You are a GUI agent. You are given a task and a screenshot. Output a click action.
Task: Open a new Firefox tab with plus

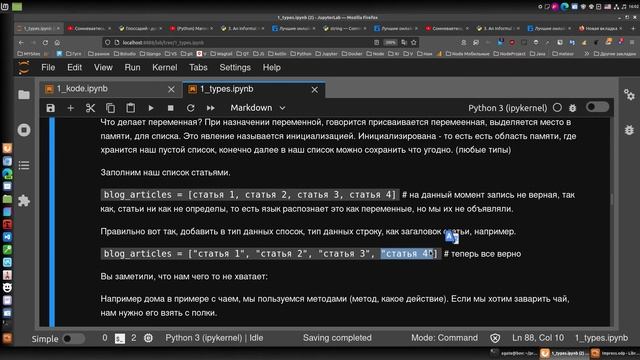(x=633, y=29)
